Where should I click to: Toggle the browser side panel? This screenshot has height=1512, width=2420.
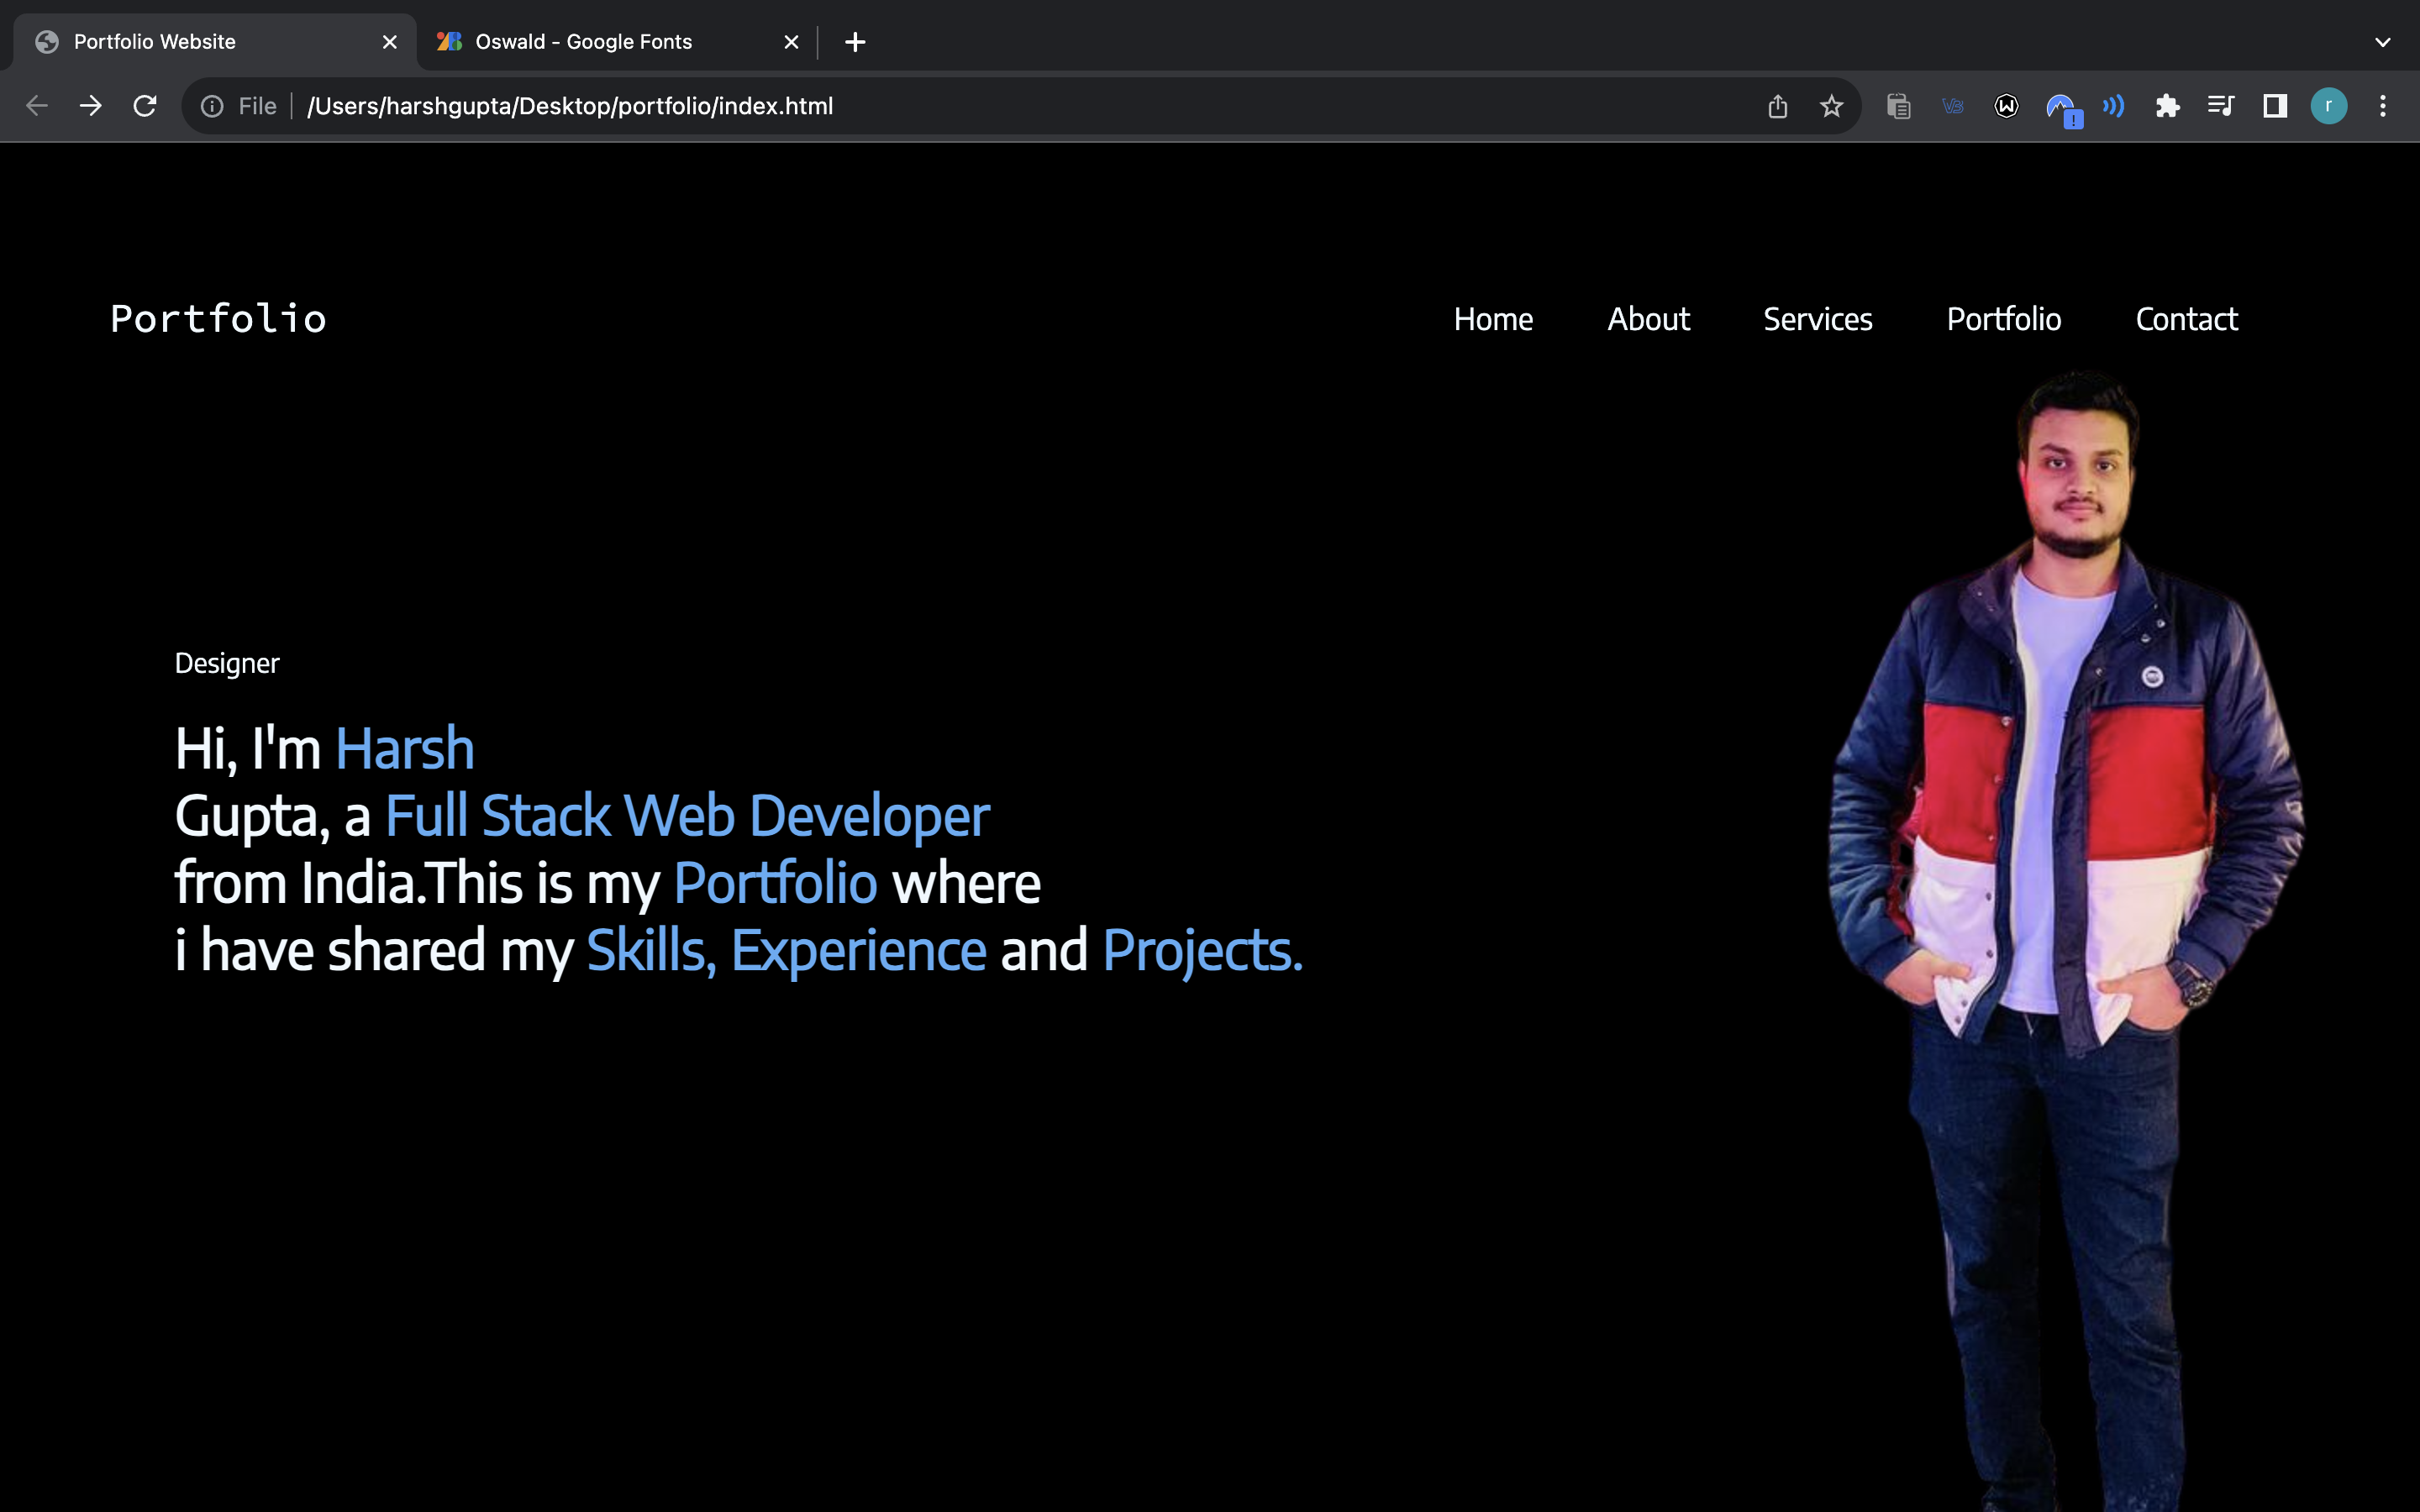tap(2275, 106)
